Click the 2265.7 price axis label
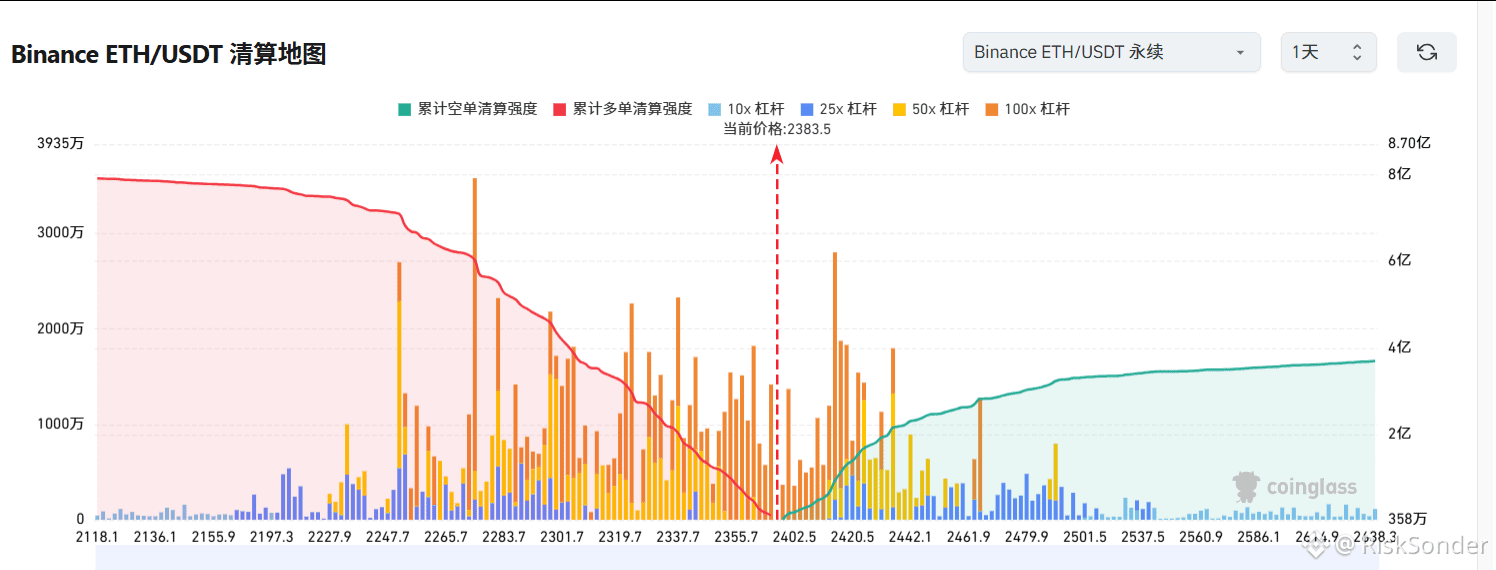1496x570 pixels. pos(445,537)
